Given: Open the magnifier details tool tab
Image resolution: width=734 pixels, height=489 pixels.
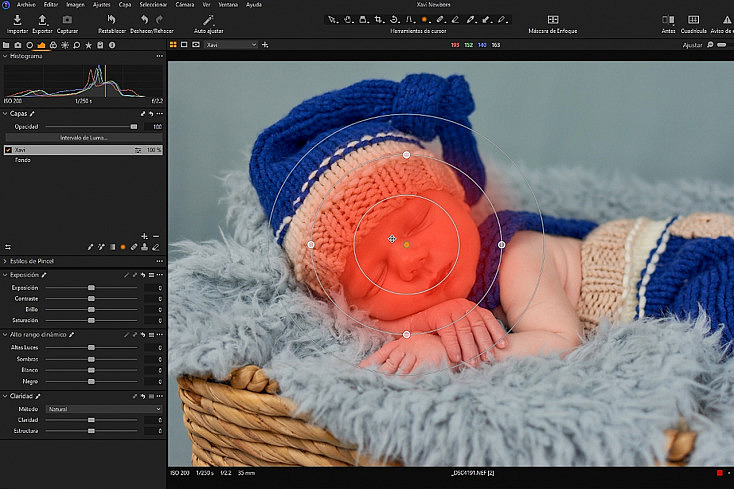Looking at the screenshot, I should (x=76, y=45).
